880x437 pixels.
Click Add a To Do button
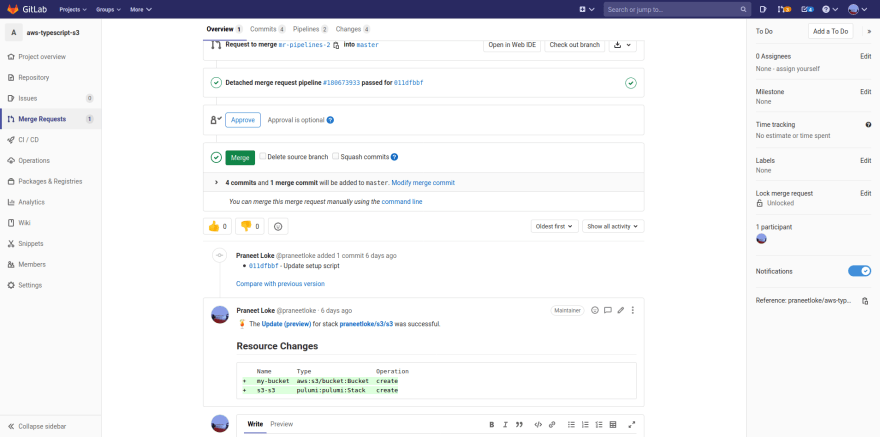tap(831, 31)
